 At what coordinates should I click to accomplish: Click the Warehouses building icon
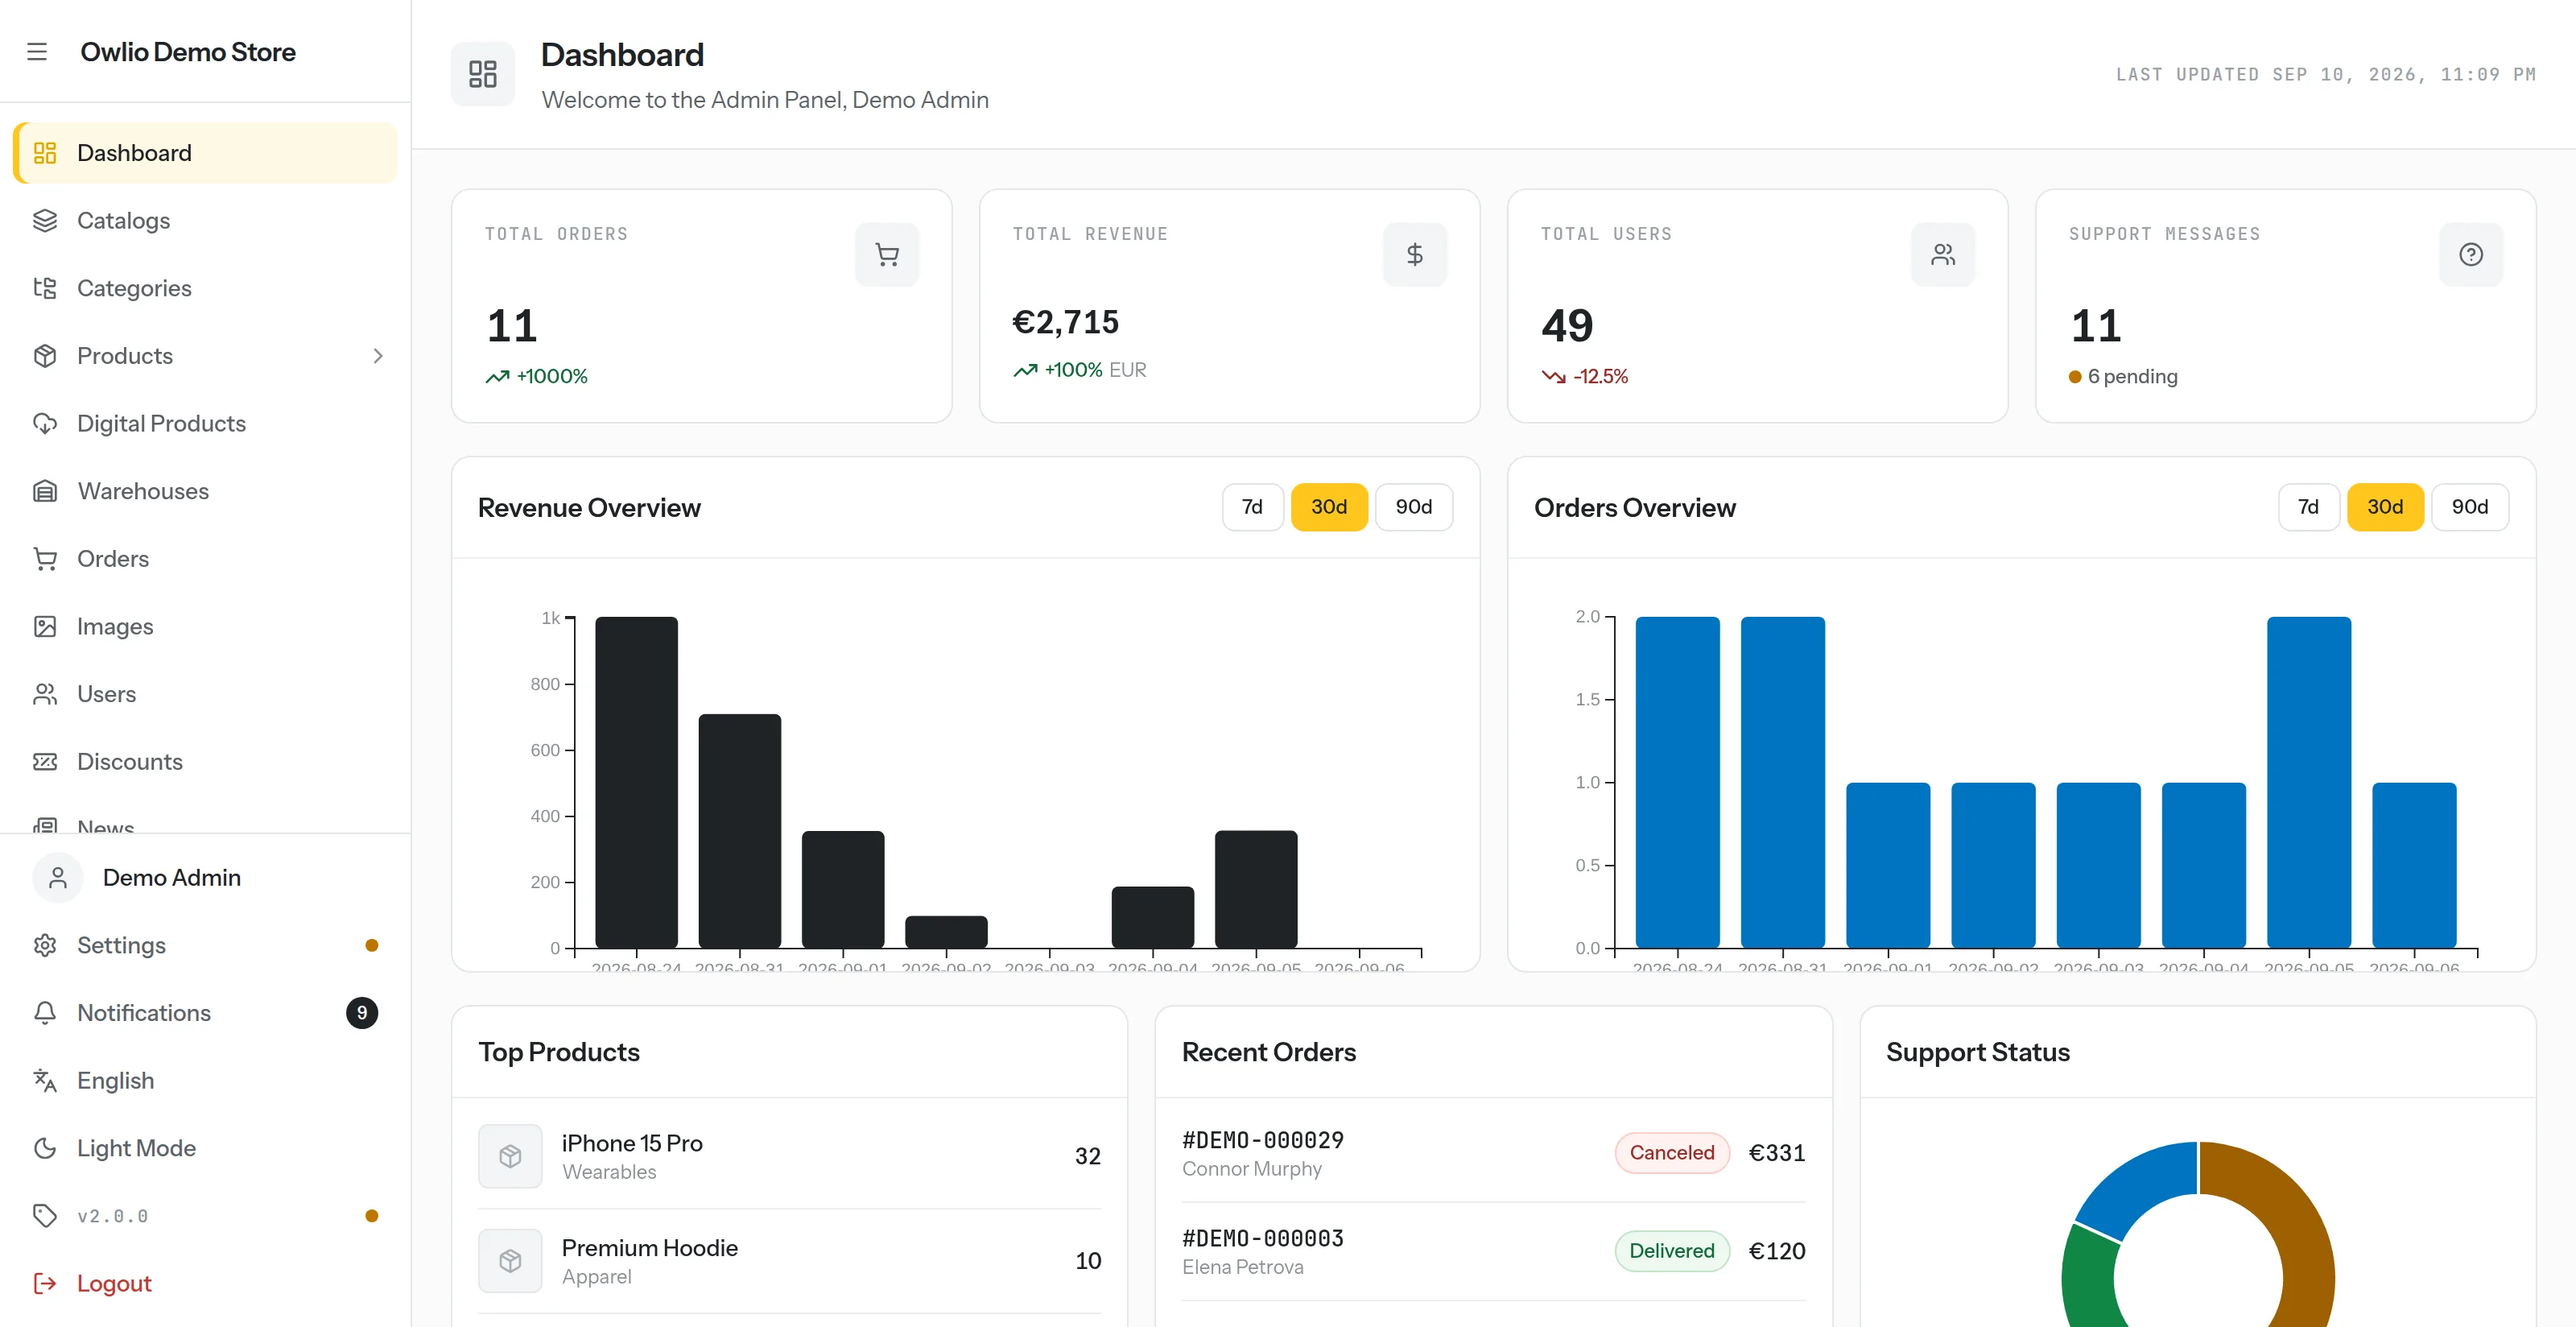pyautogui.click(x=45, y=491)
